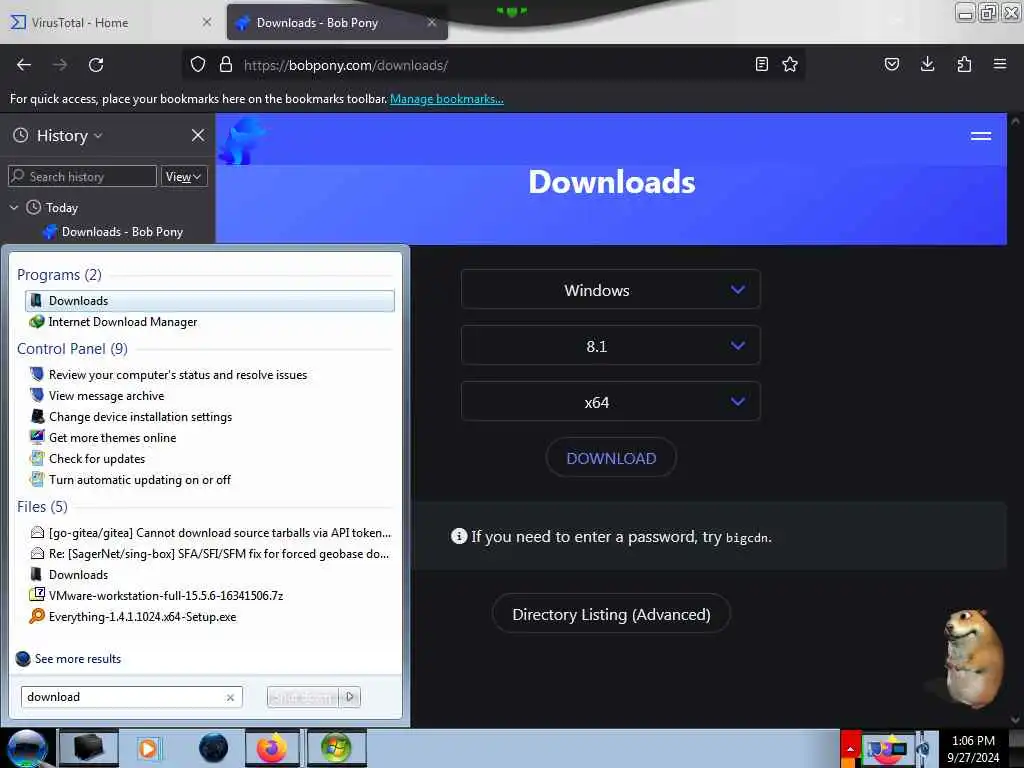Click the Bob Pony logo in header

pos(241,140)
